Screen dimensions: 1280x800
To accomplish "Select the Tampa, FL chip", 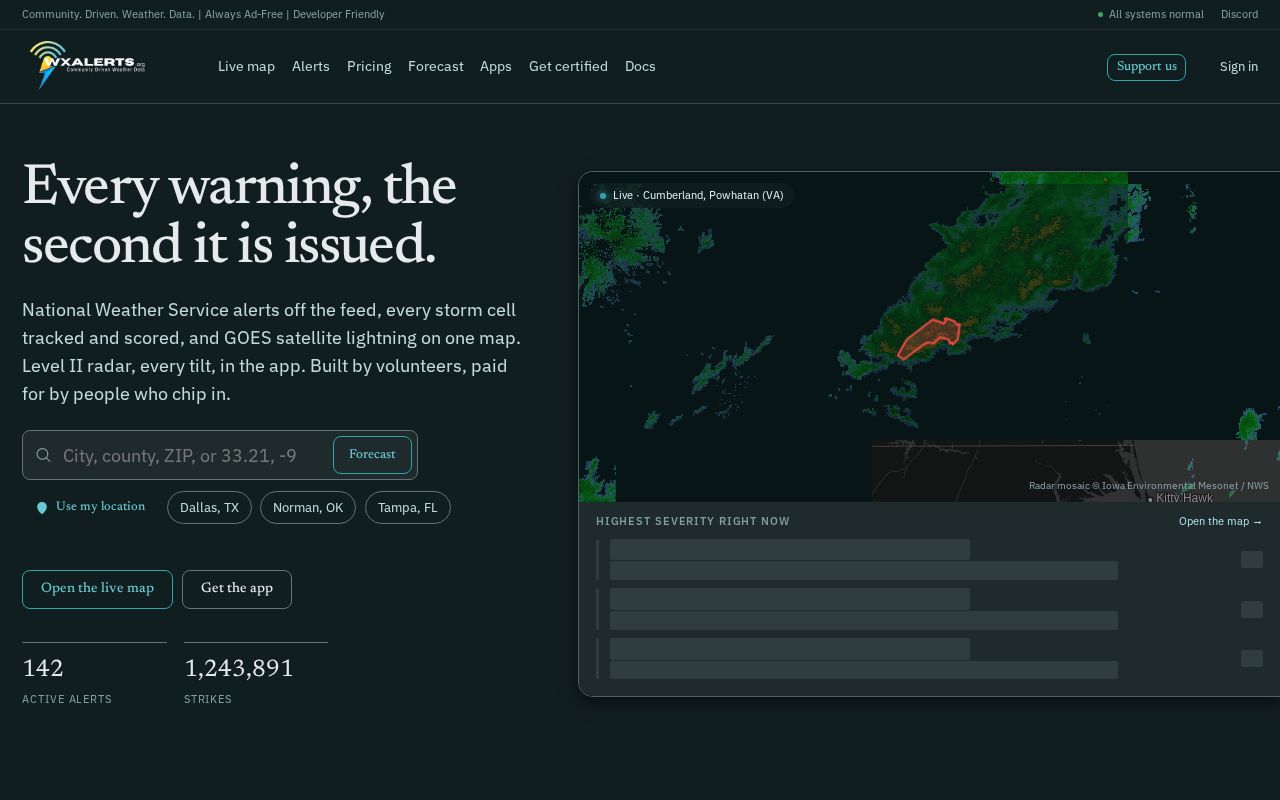I will click(408, 508).
